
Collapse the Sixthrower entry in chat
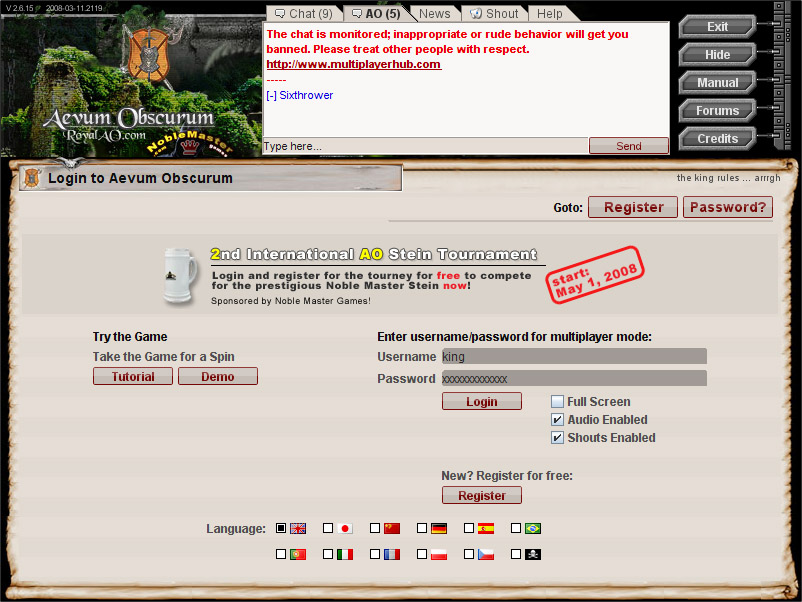pos(272,96)
